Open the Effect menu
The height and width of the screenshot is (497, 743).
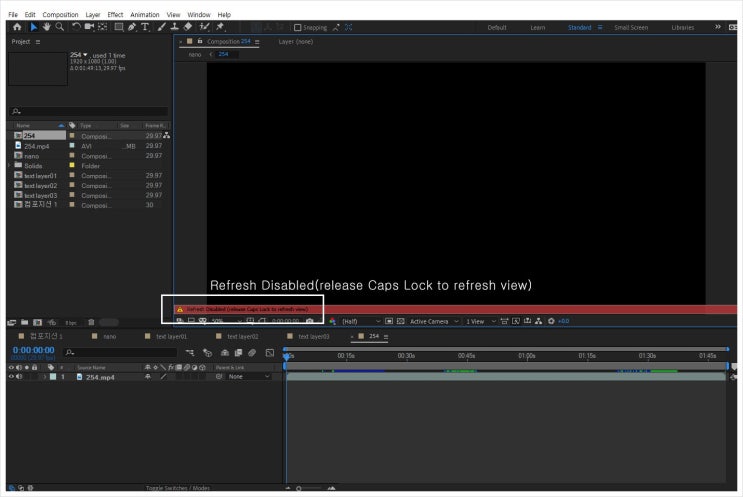tap(115, 15)
